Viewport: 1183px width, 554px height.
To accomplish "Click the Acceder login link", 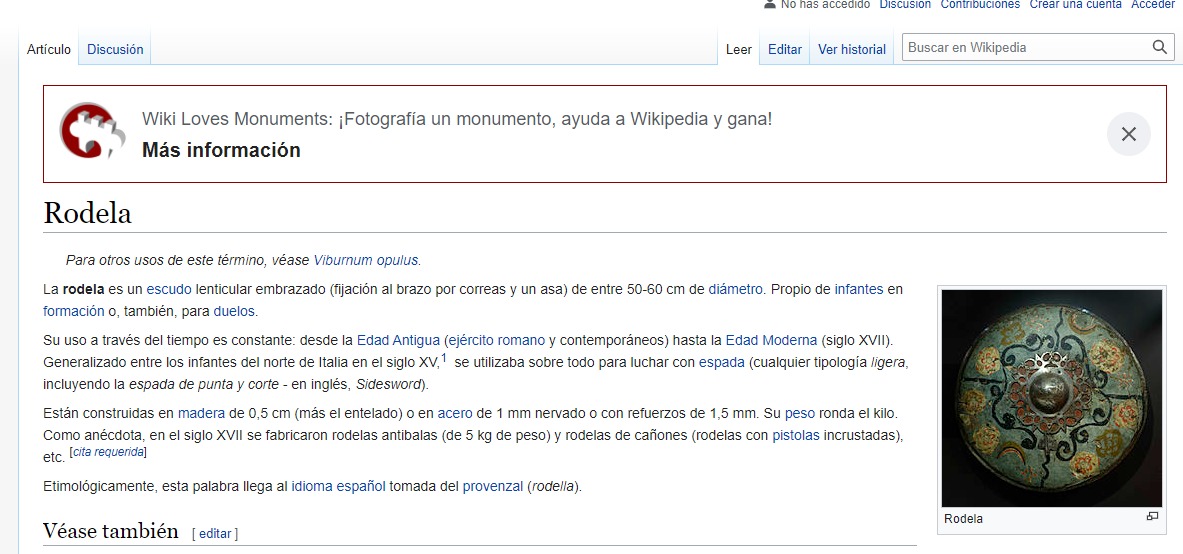I will click(x=1153, y=5).
